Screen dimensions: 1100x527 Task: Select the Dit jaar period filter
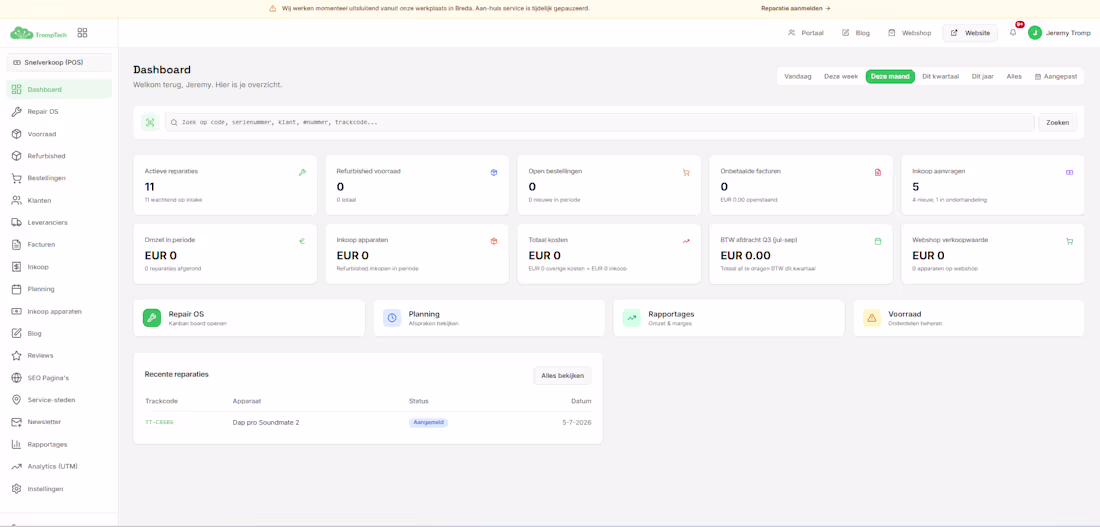coord(983,76)
